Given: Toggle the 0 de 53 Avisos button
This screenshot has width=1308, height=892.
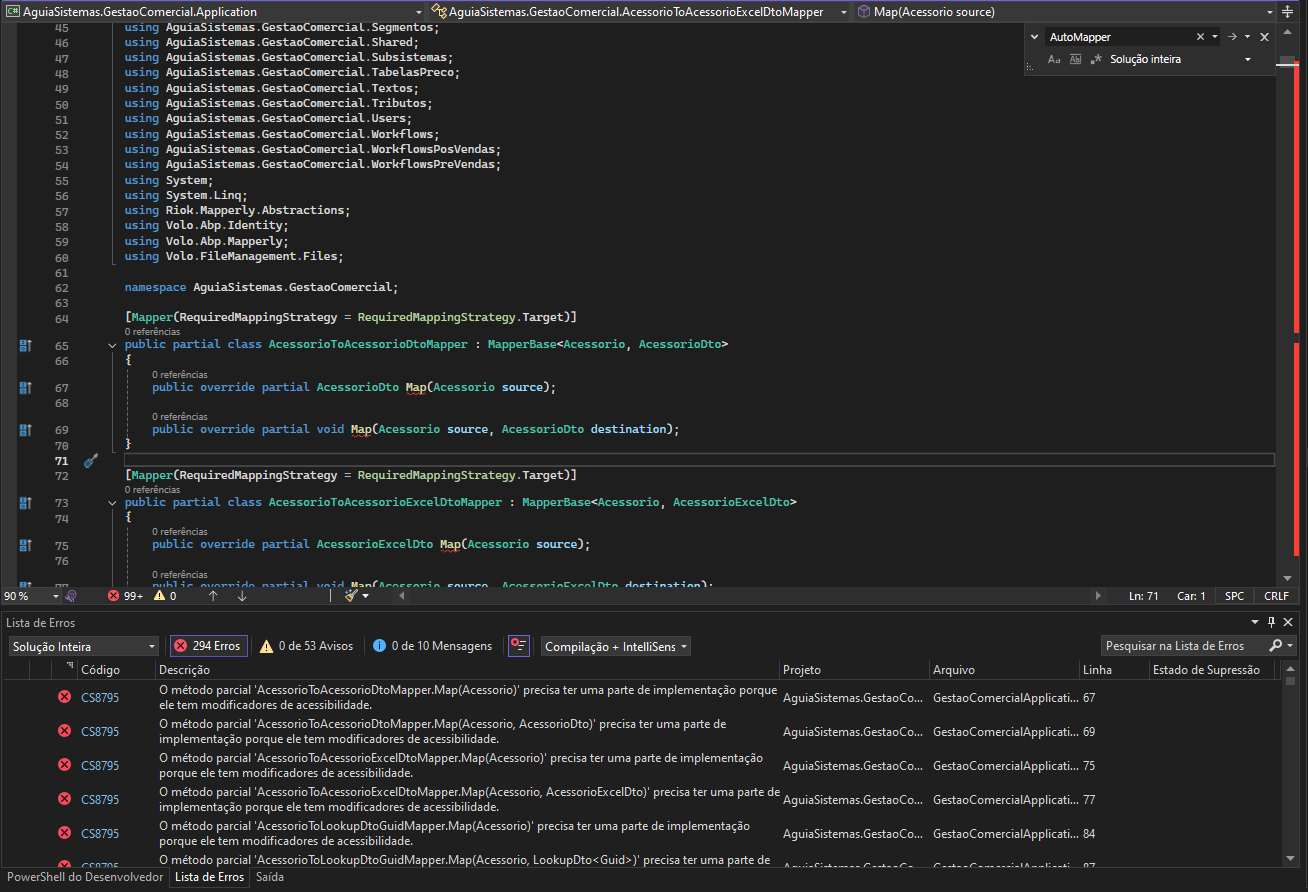Looking at the screenshot, I should pos(307,646).
